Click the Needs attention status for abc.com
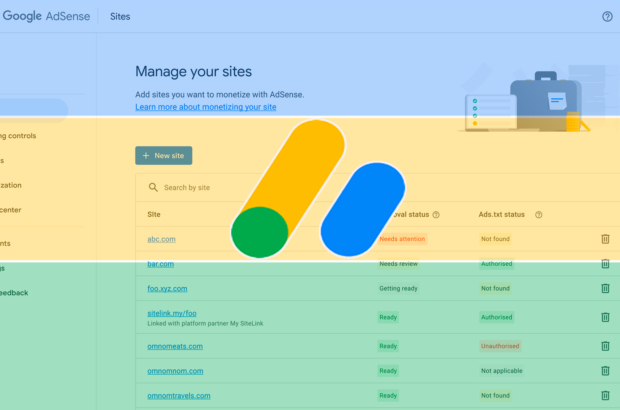Image resolution: width=620 pixels, height=410 pixels. [402, 239]
